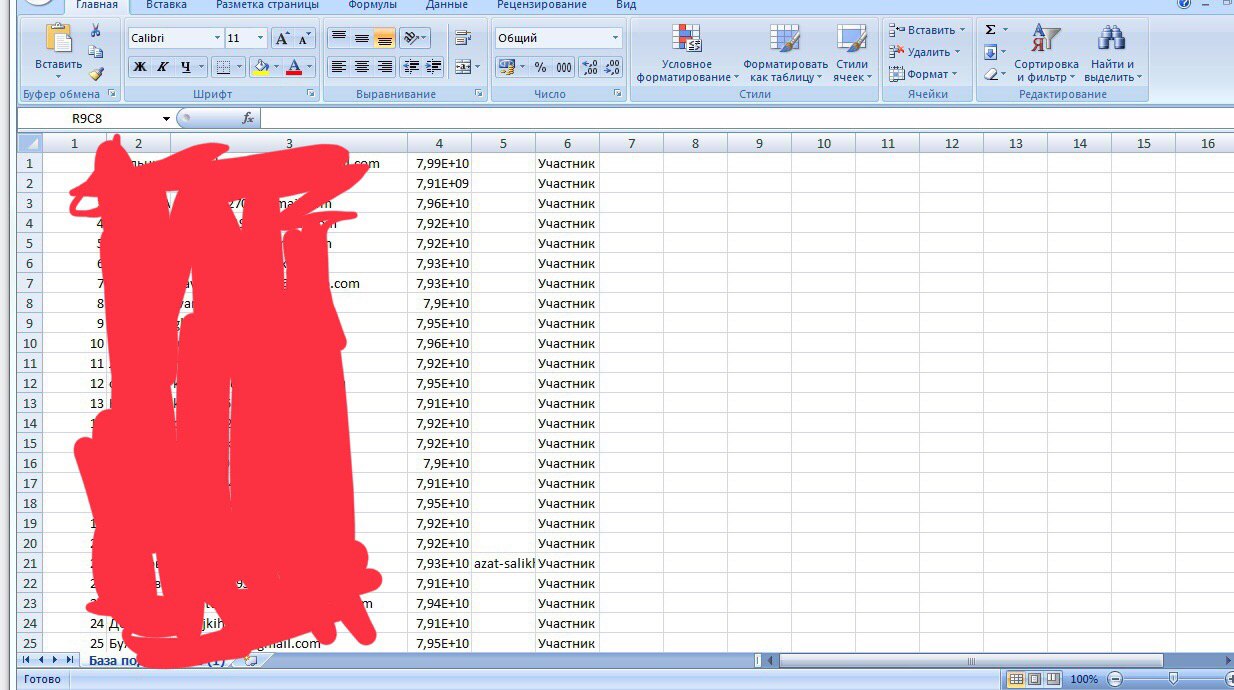Expand the Выравнивание group dialog launcher
The image size is (1234, 690).
[479, 94]
